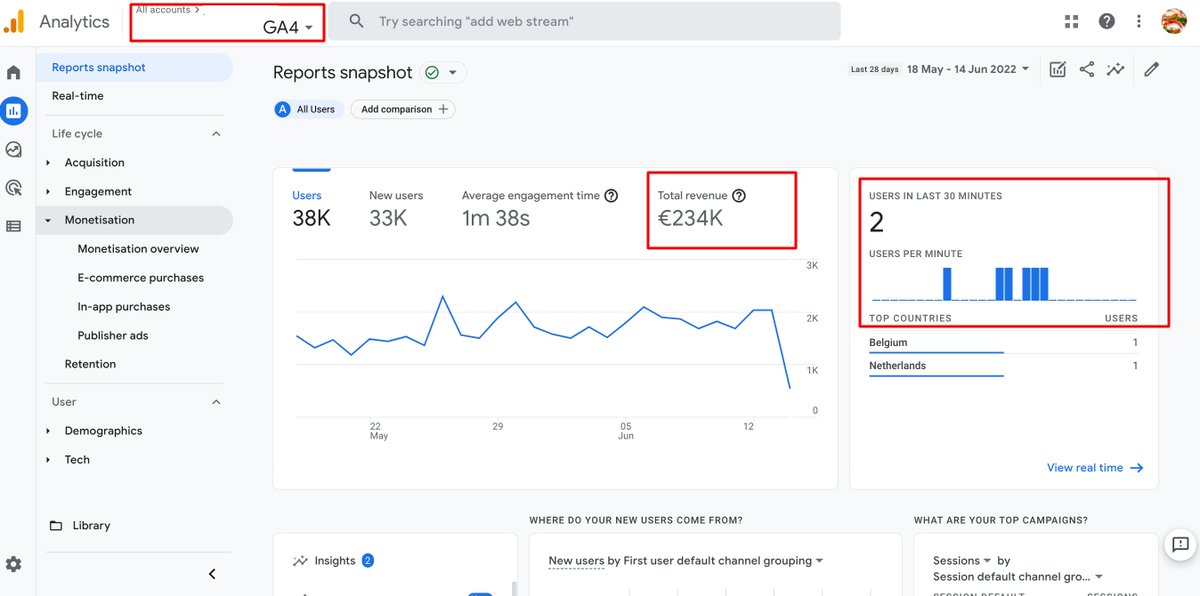Screen dimensions: 1200x596
Task: Open the Home icon in the sidebar
Action: 14,72
